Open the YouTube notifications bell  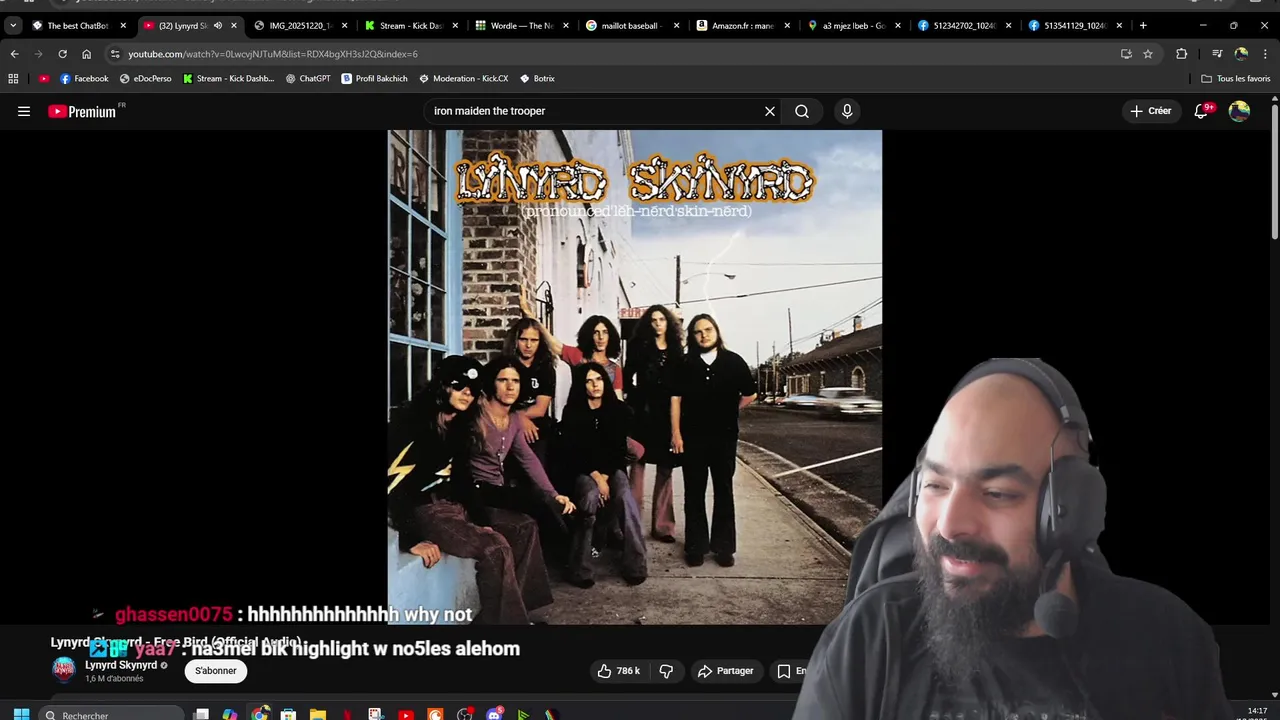click(1201, 111)
